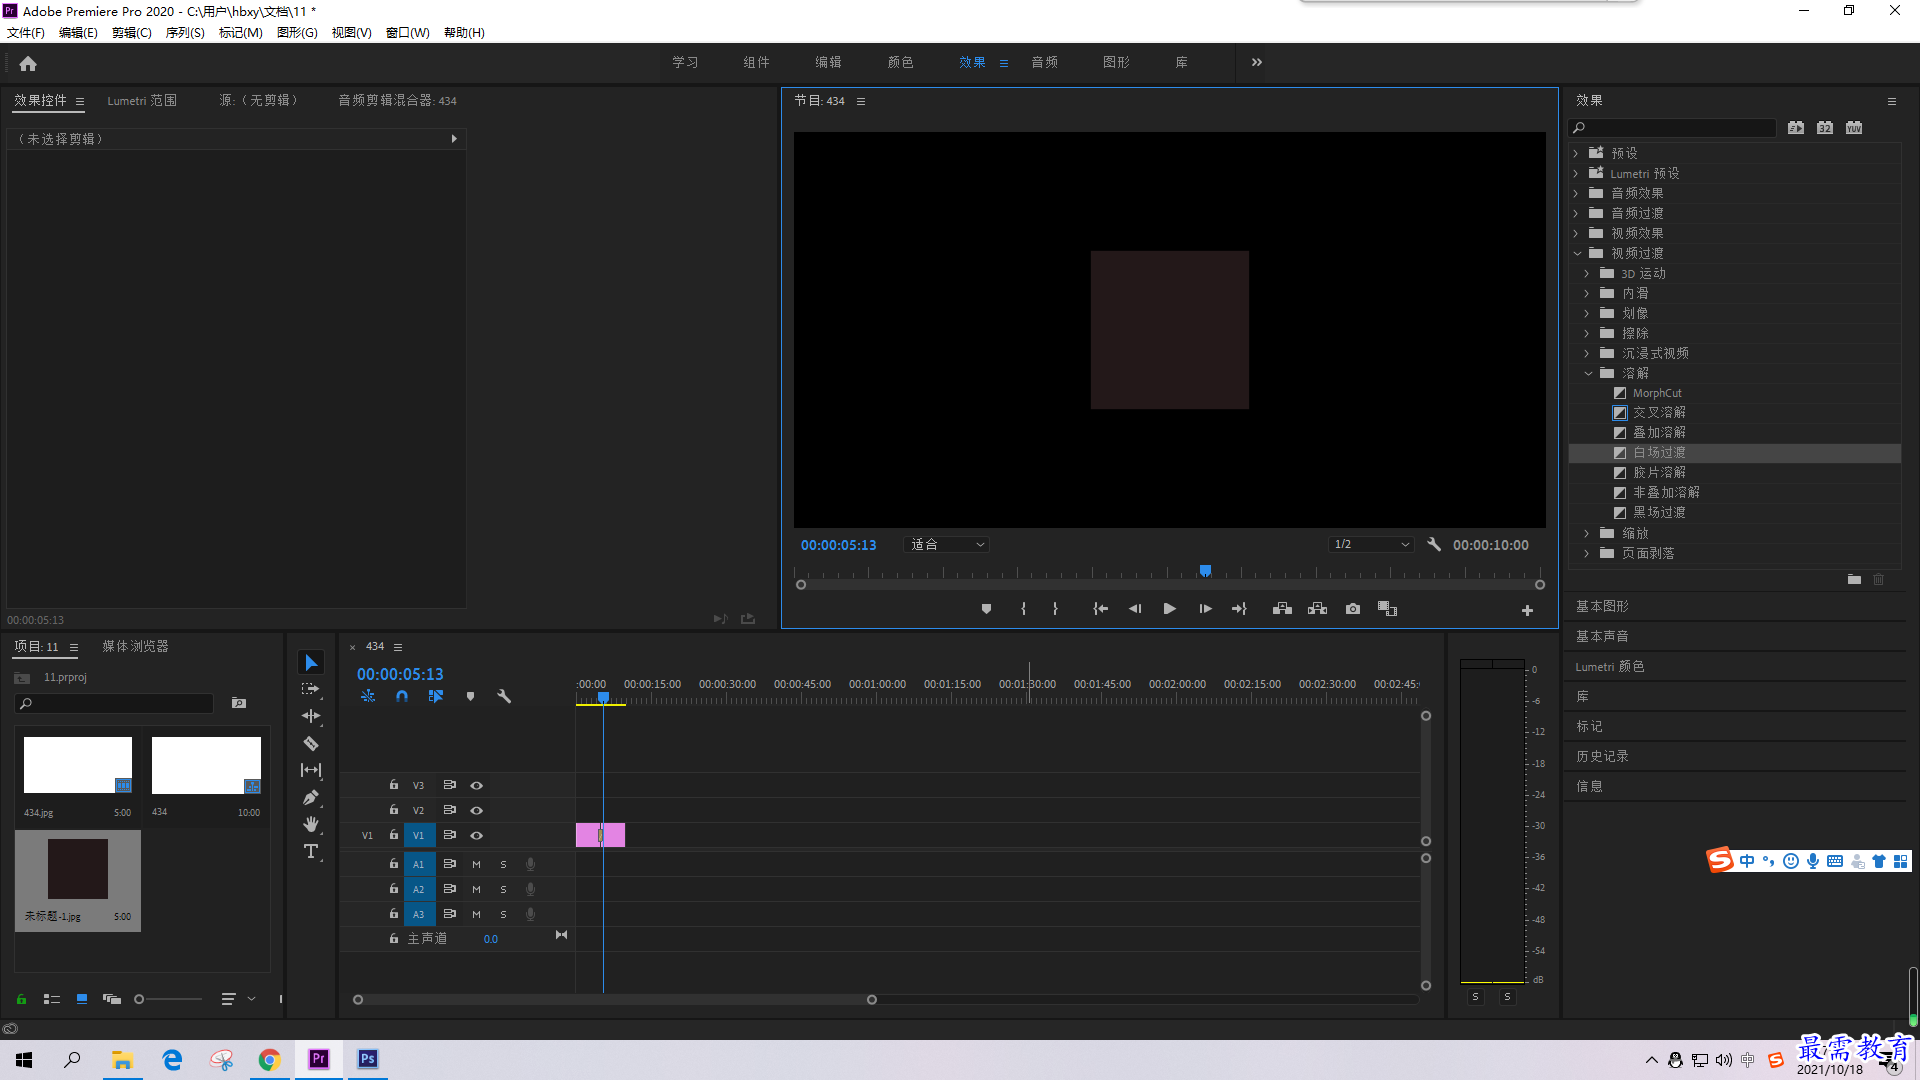Click the Extract button

tap(1317, 609)
